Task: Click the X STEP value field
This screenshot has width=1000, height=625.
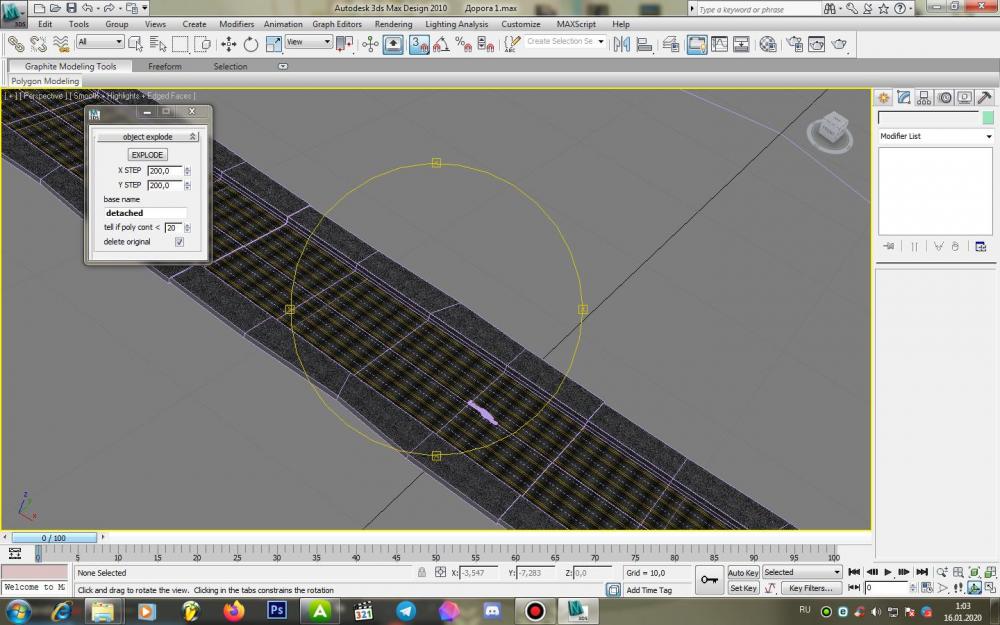Action: tap(165, 171)
